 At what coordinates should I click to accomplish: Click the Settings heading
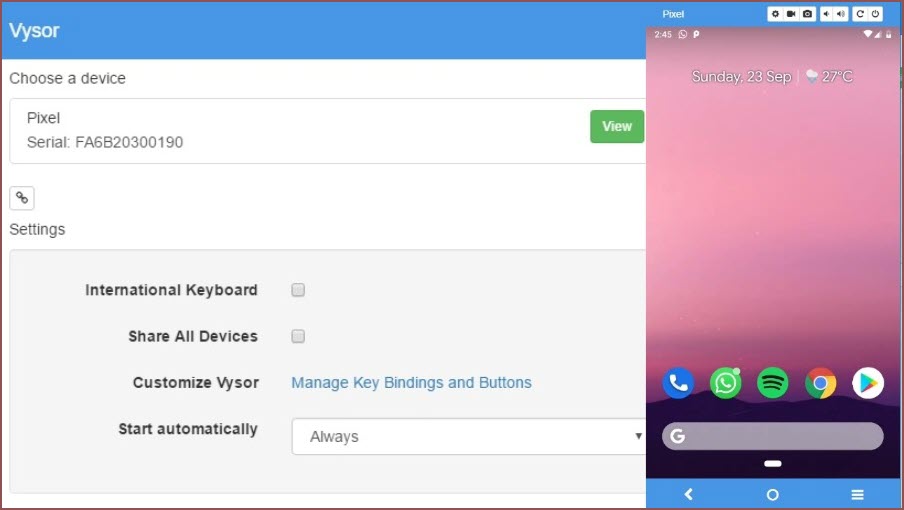[37, 229]
